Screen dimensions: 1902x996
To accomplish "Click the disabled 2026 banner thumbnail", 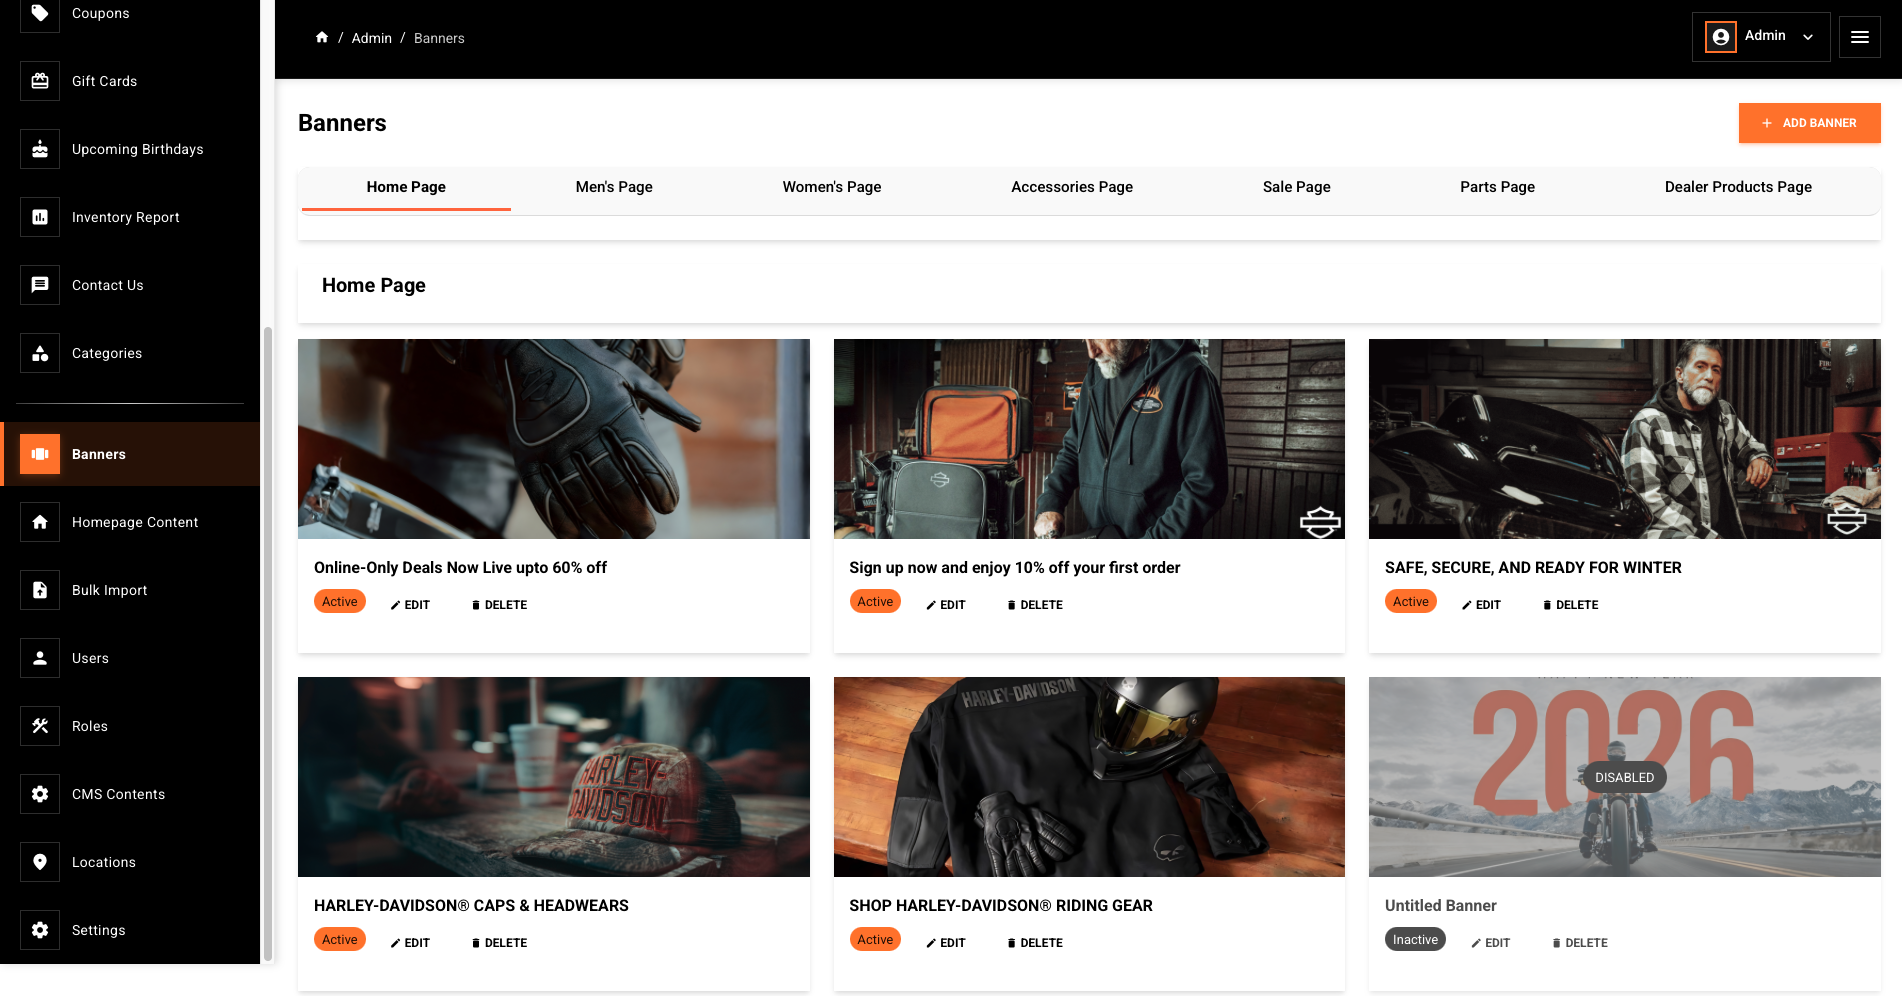I will tap(1624, 777).
